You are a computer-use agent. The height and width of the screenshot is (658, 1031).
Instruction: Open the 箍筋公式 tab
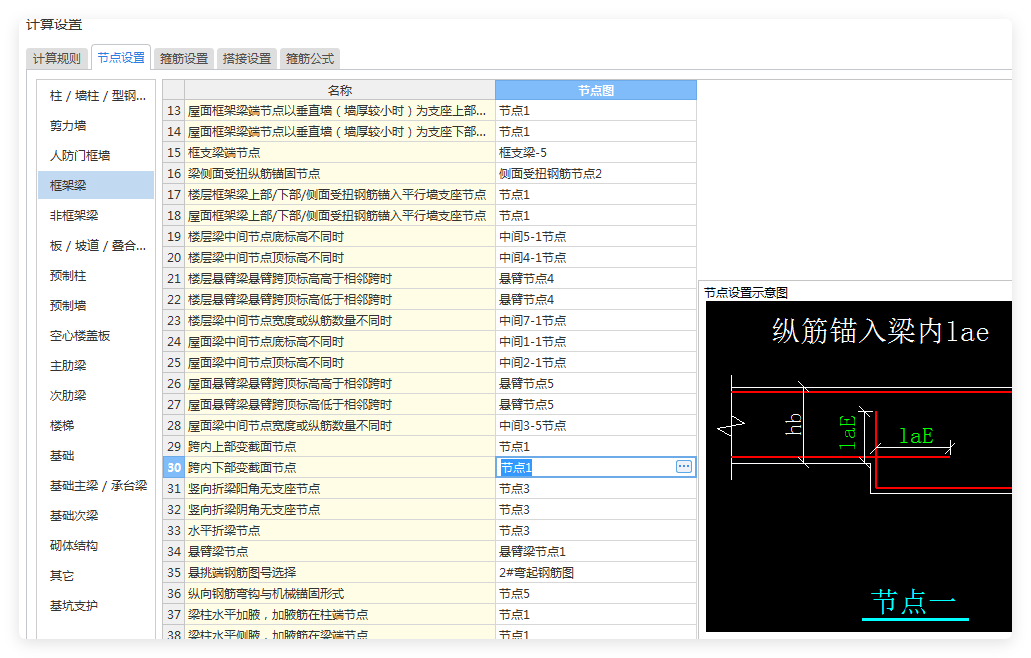tap(310, 59)
